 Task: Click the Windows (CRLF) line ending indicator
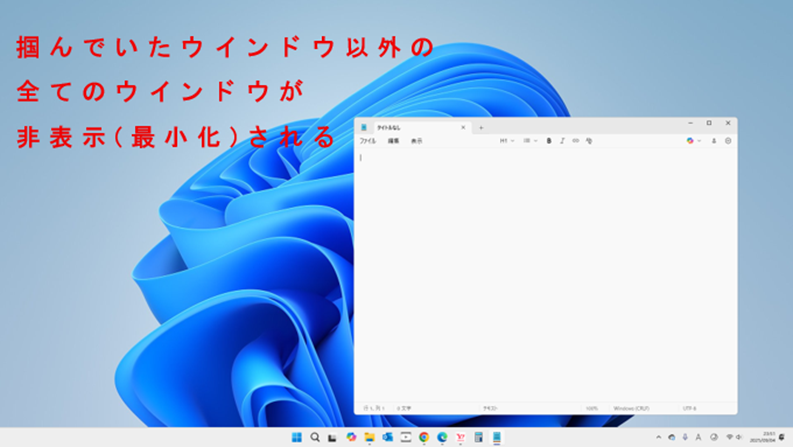click(x=631, y=408)
